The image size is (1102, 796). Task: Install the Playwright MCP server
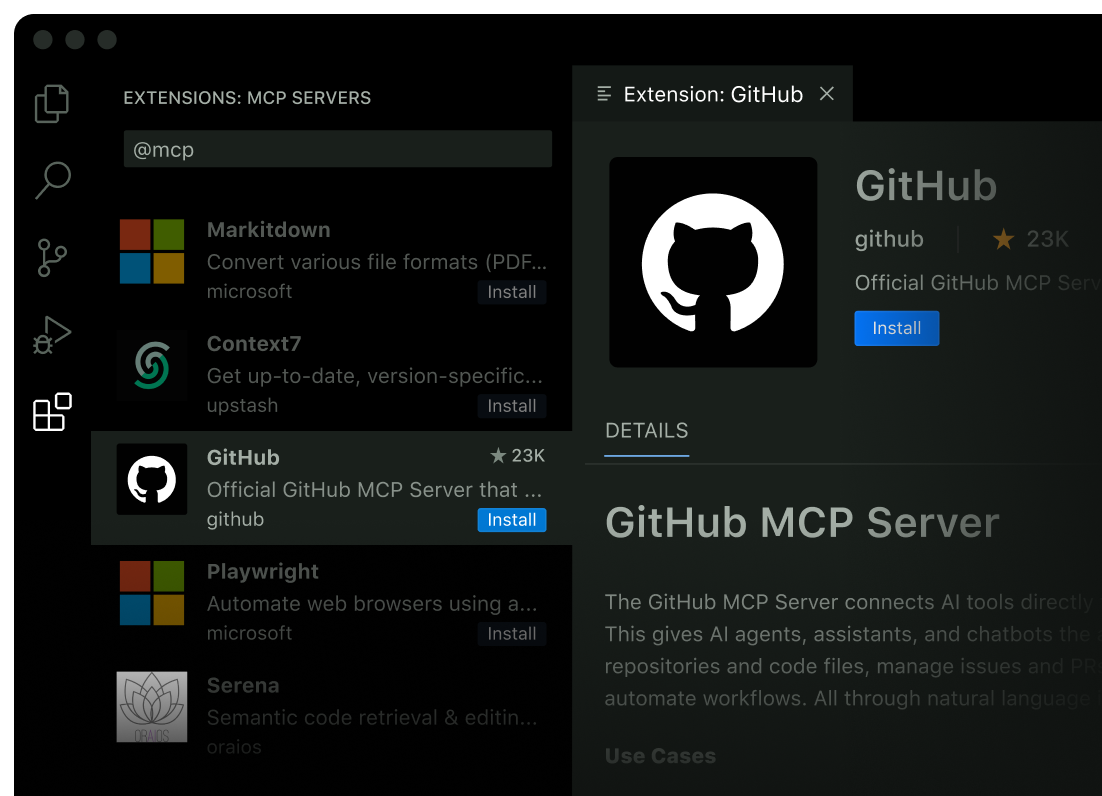click(x=512, y=634)
